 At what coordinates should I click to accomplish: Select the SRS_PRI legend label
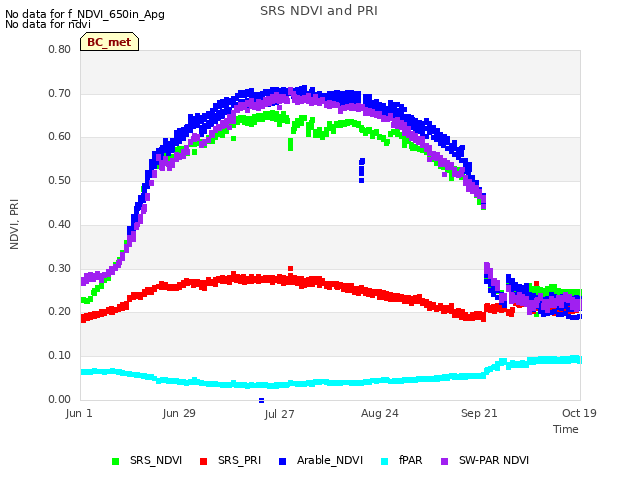coord(239,460)
